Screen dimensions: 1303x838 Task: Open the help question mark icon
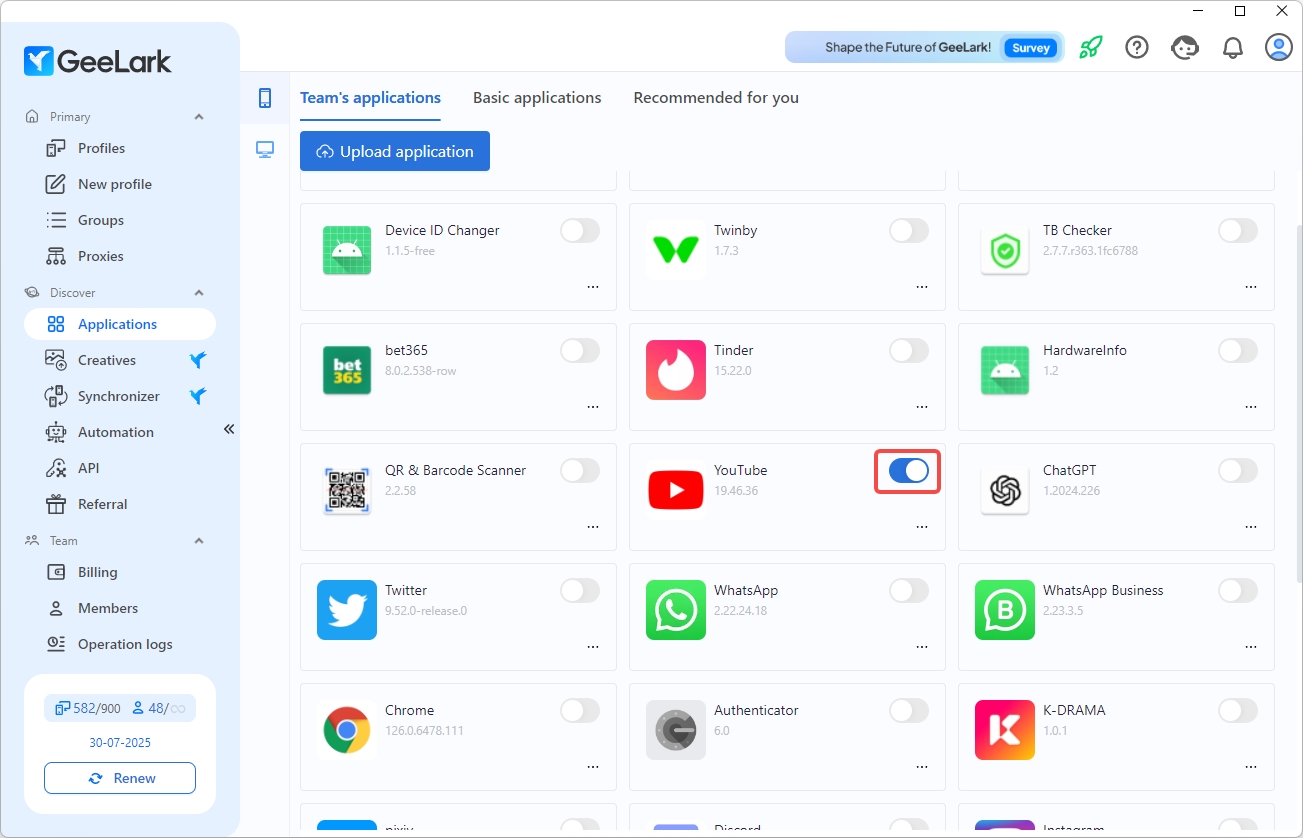(x=1137, y=47)
